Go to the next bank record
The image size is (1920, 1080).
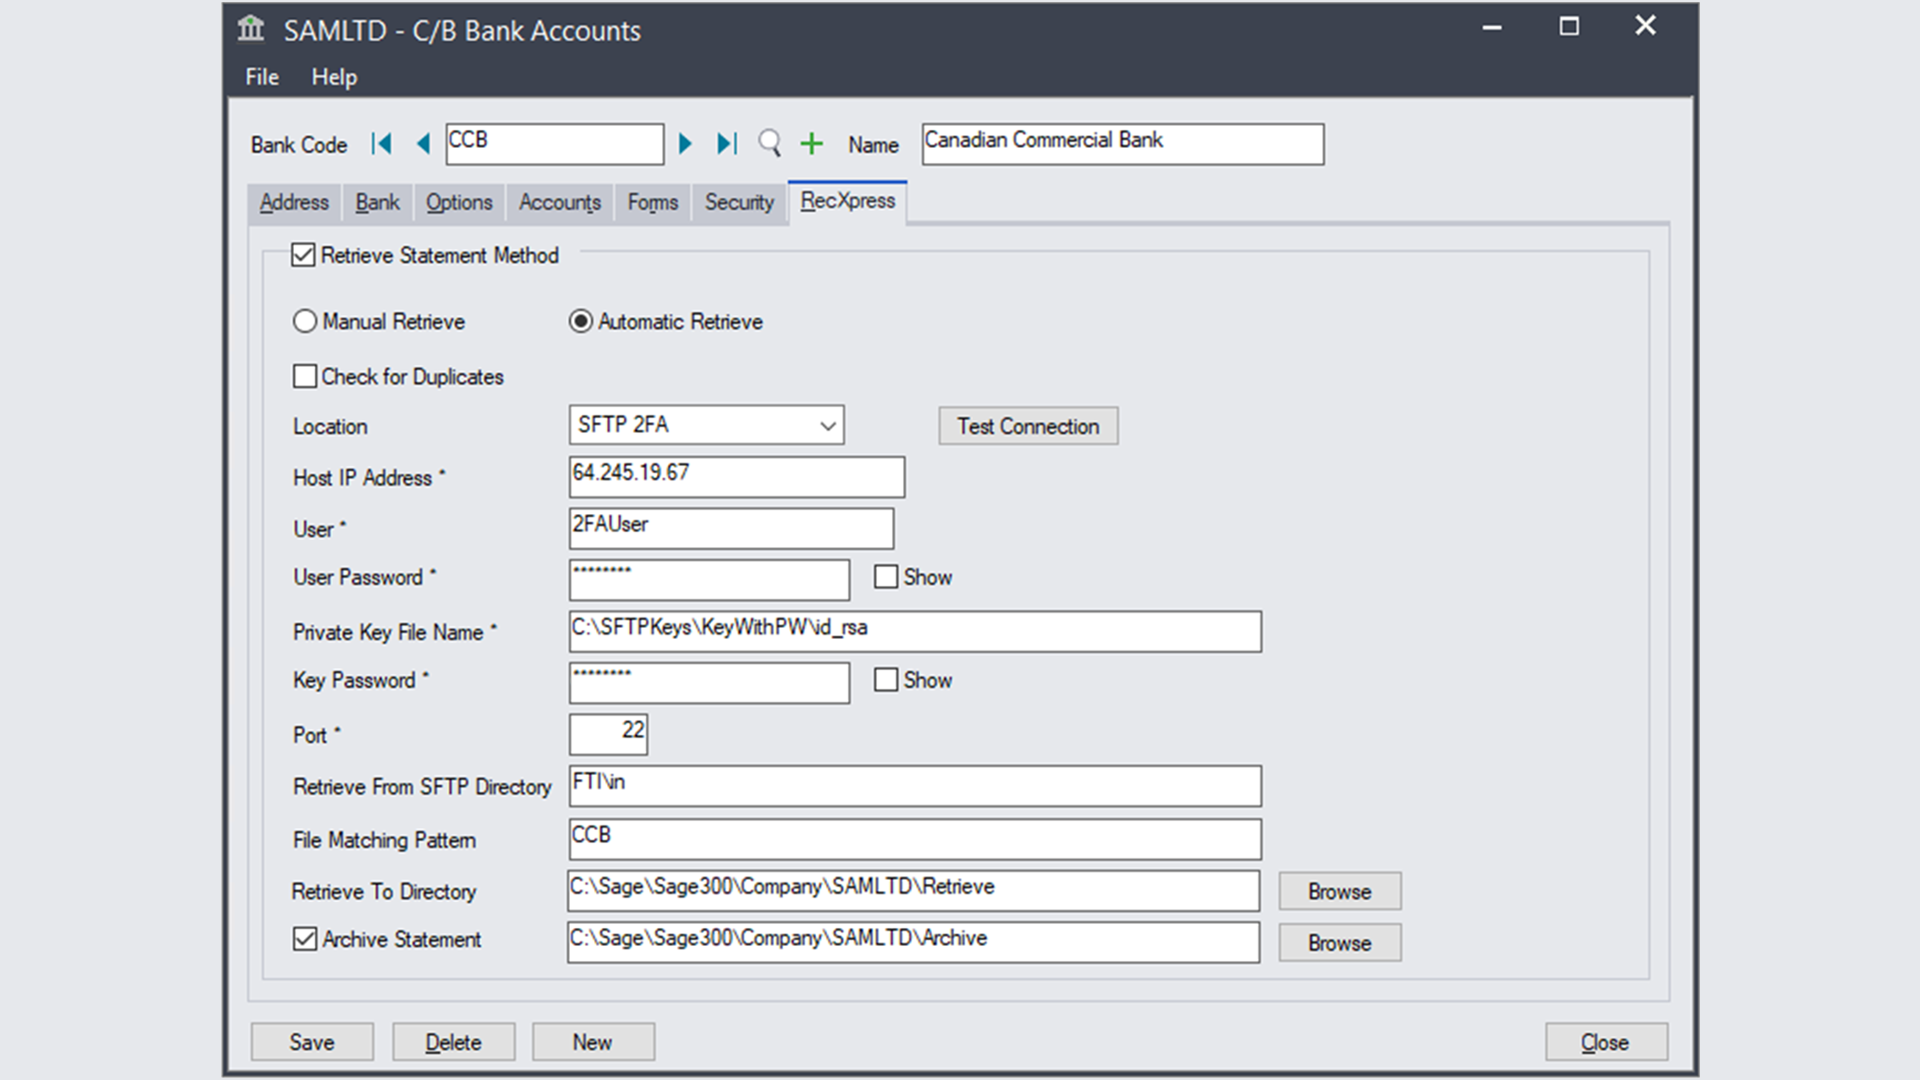pos(685,144)
